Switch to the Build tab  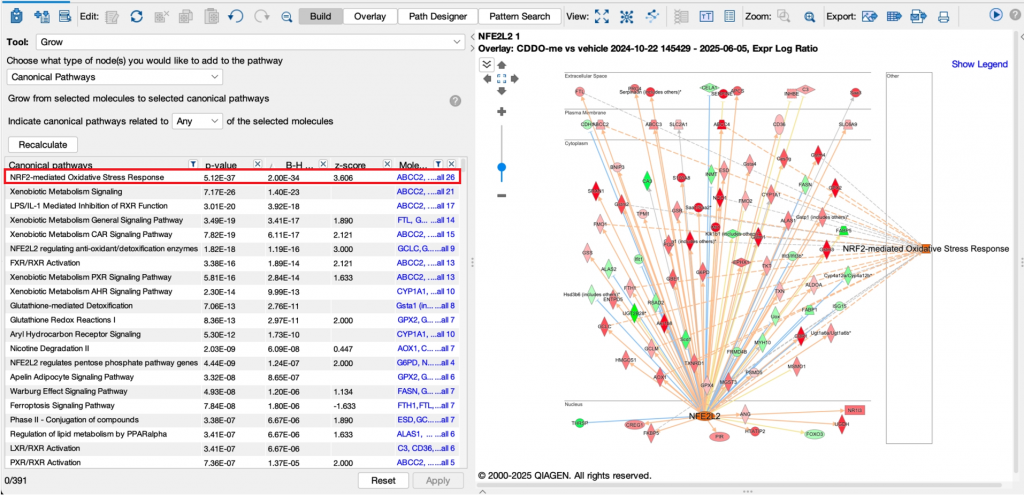coord(321,16)
